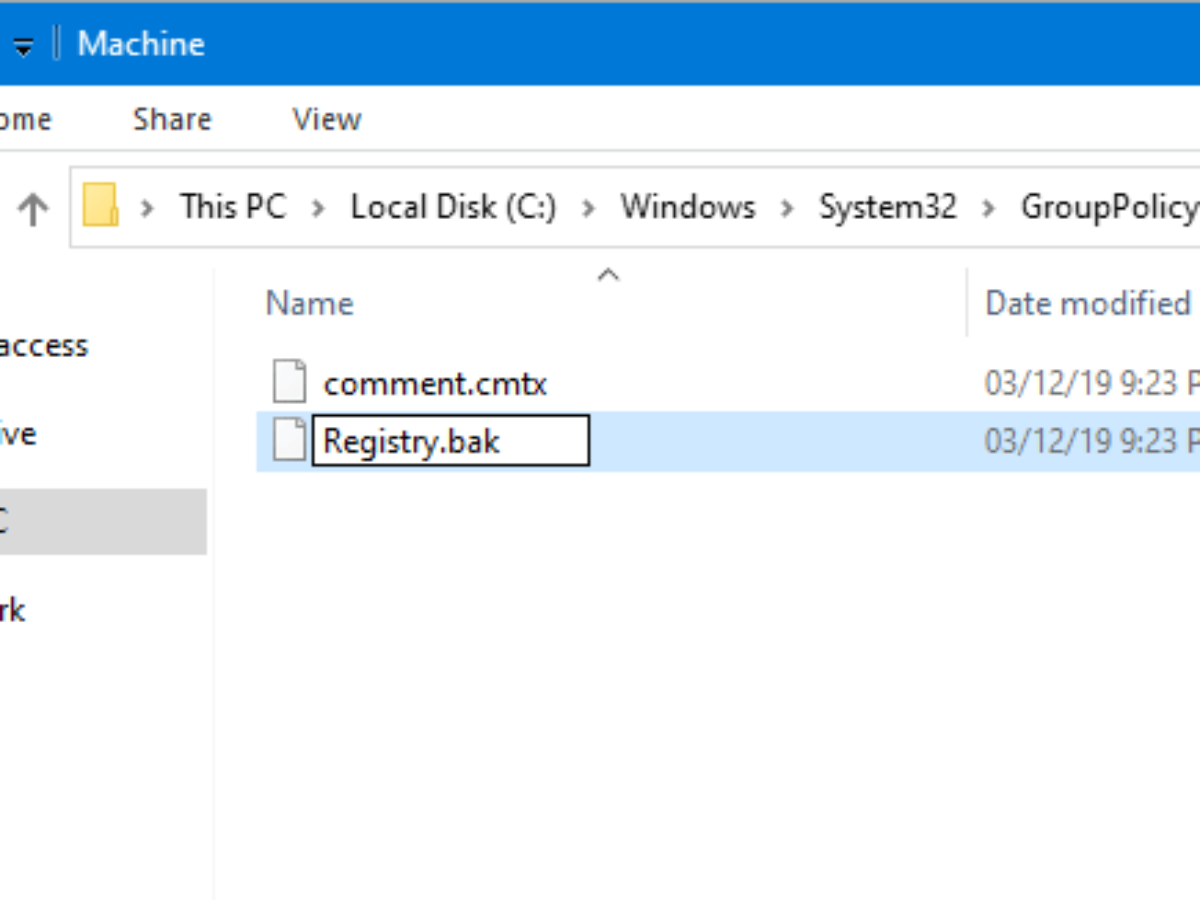Screen dimensions: 1200x900
Task: Open the Quick Access Toolbar customize arrow
Action: point(23,46)
